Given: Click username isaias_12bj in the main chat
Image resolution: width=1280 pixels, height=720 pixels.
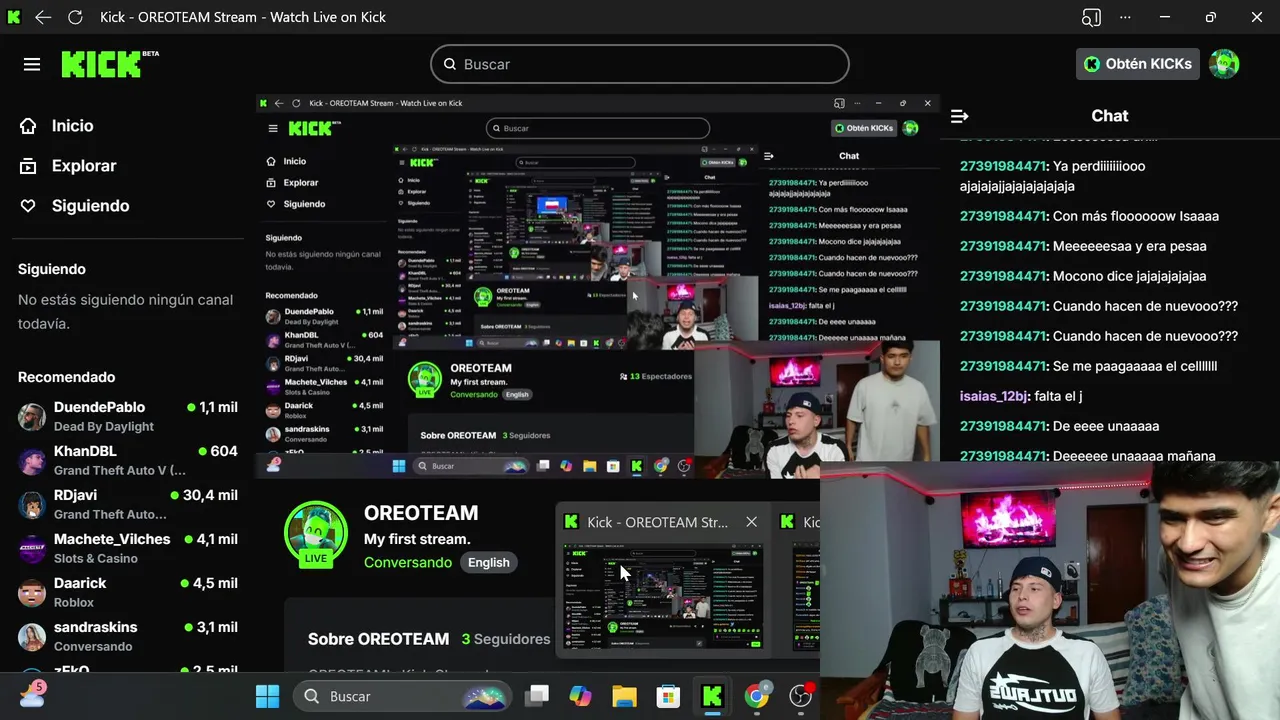Looking at the screenshot, I should [993, 396].
